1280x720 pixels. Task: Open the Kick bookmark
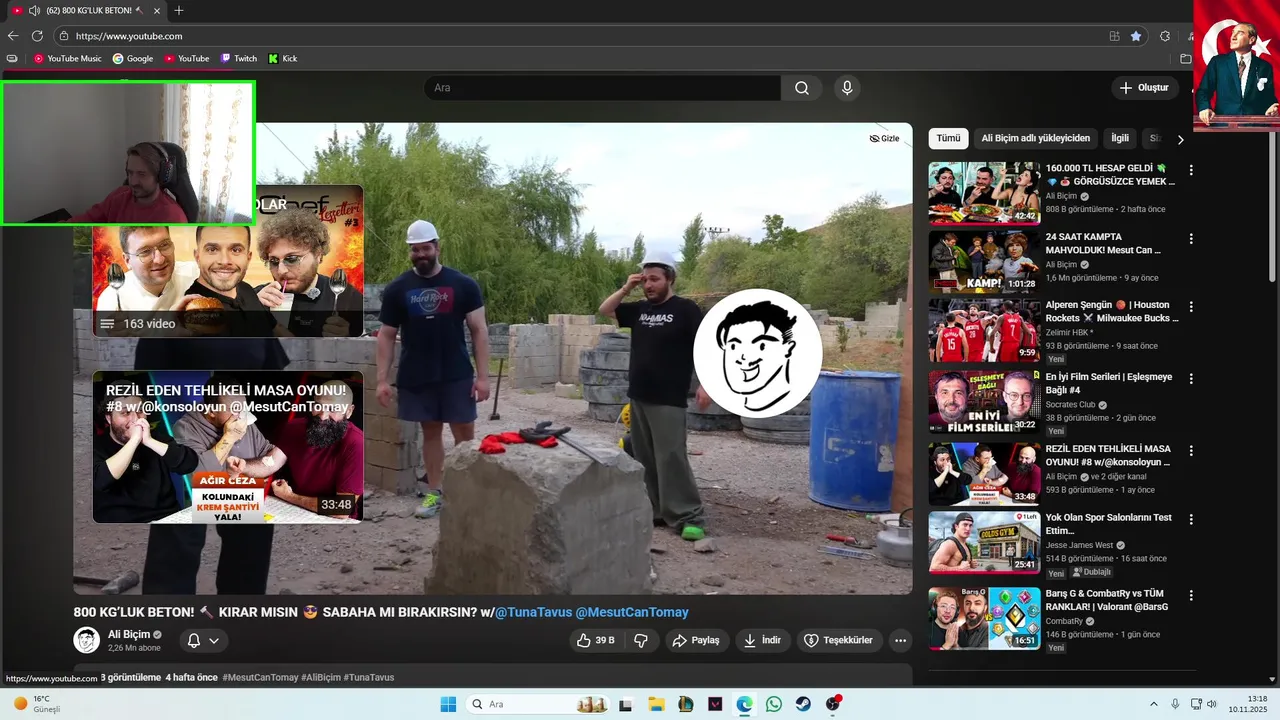coord(283,59)
